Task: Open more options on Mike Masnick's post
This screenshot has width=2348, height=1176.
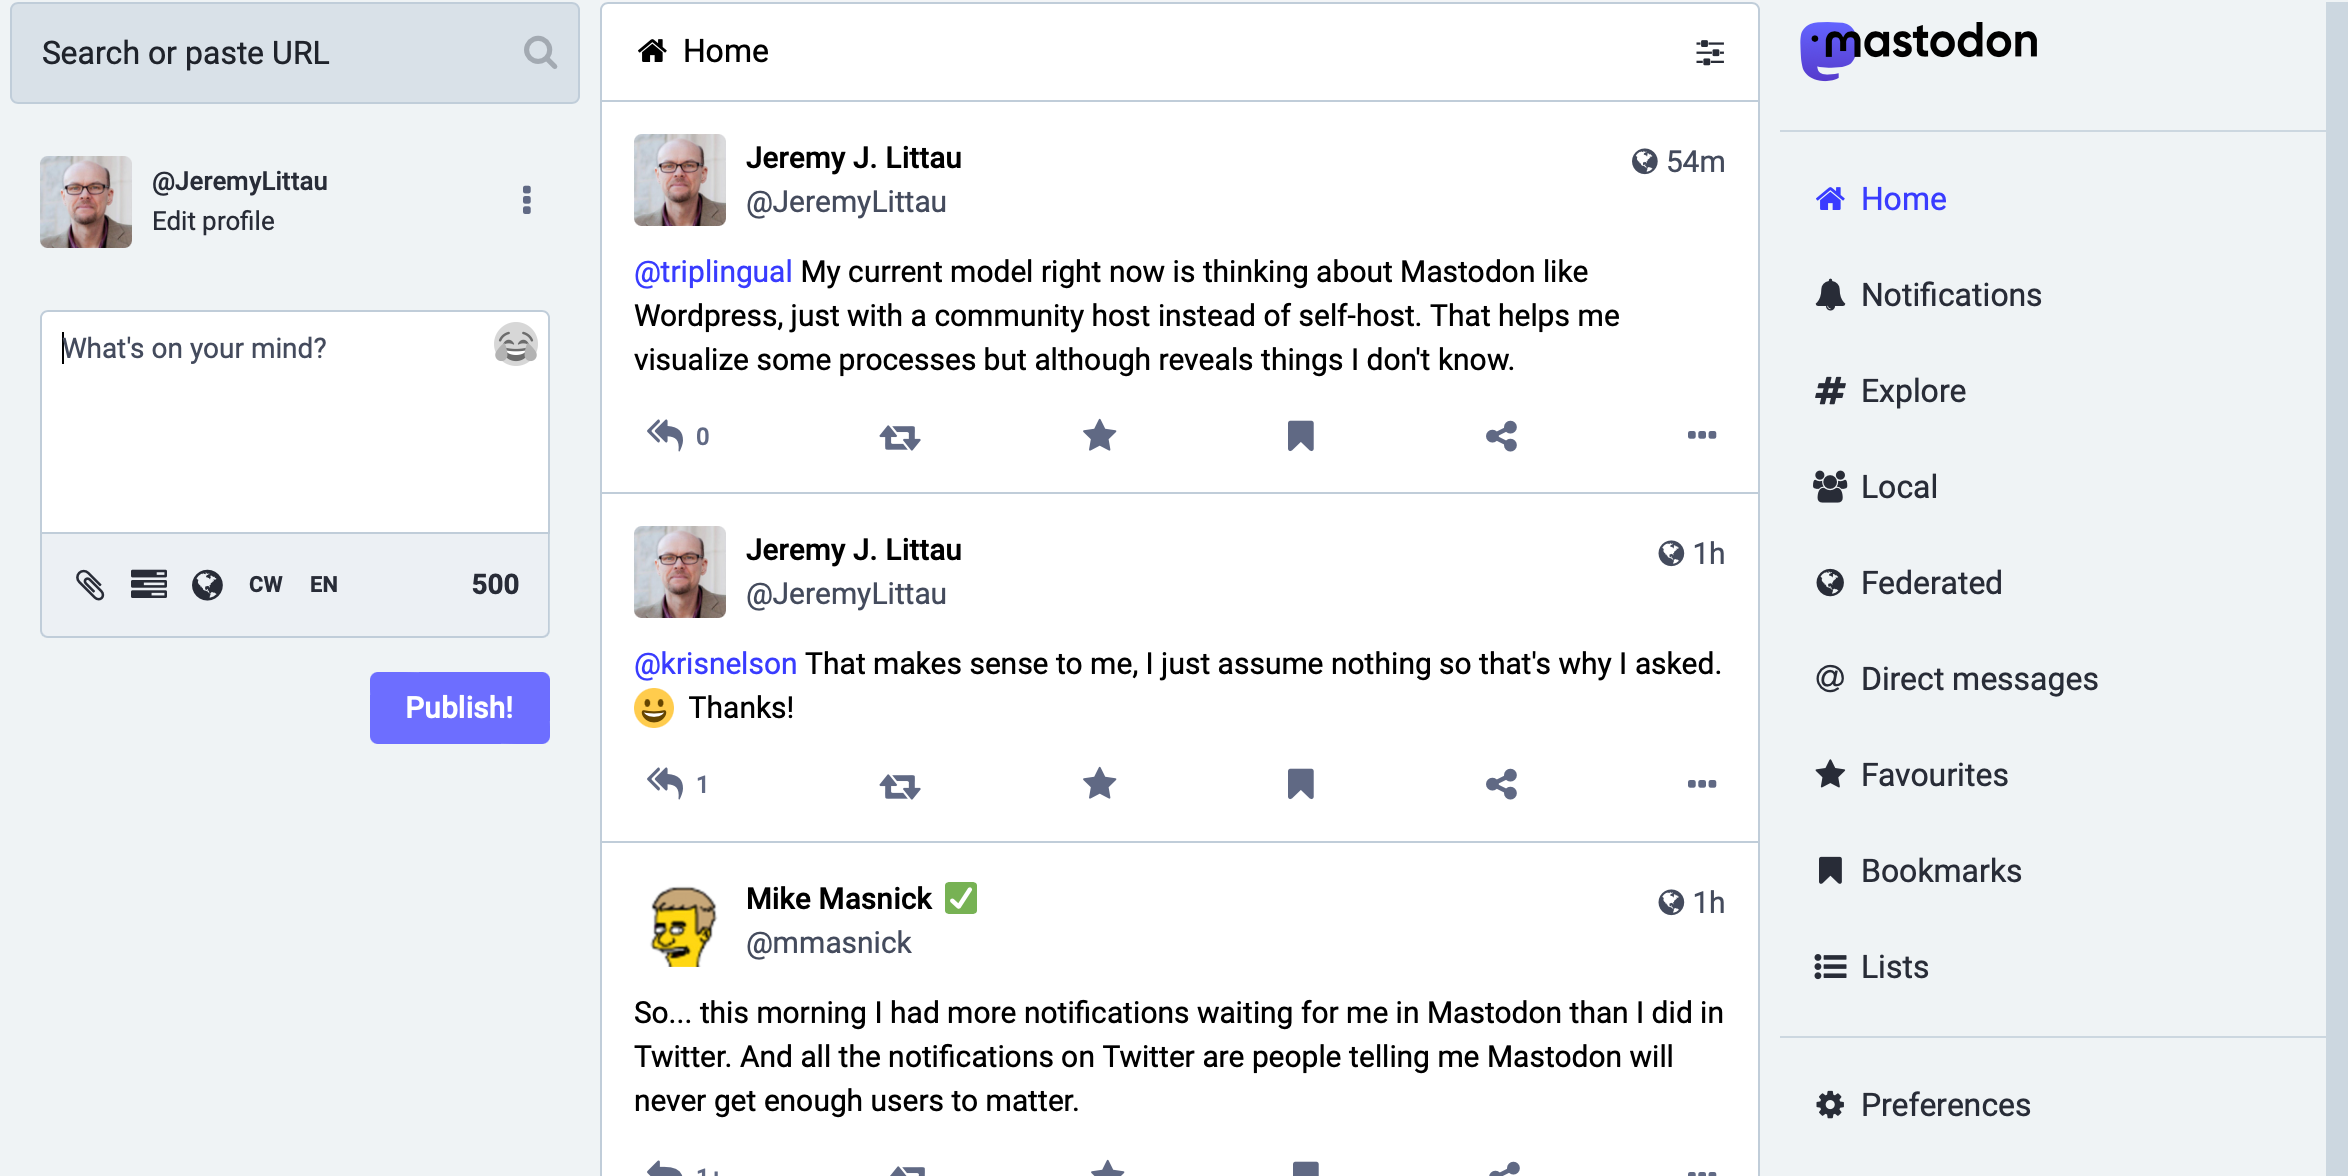Action: click(1700, 1168)
